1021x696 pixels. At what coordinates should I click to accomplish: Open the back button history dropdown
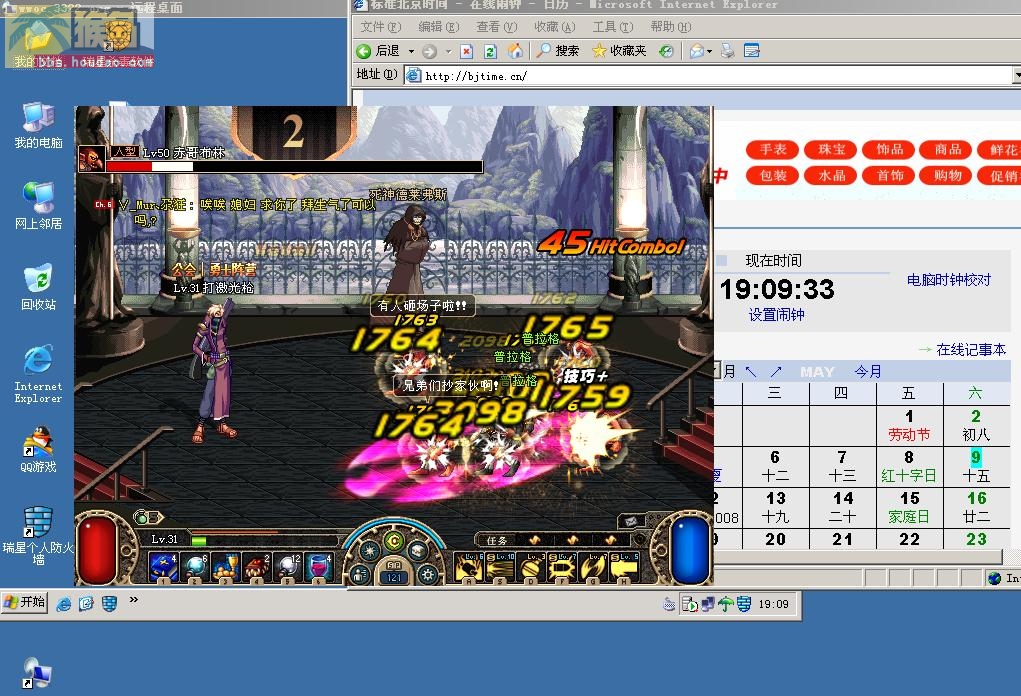coord(412,51)
